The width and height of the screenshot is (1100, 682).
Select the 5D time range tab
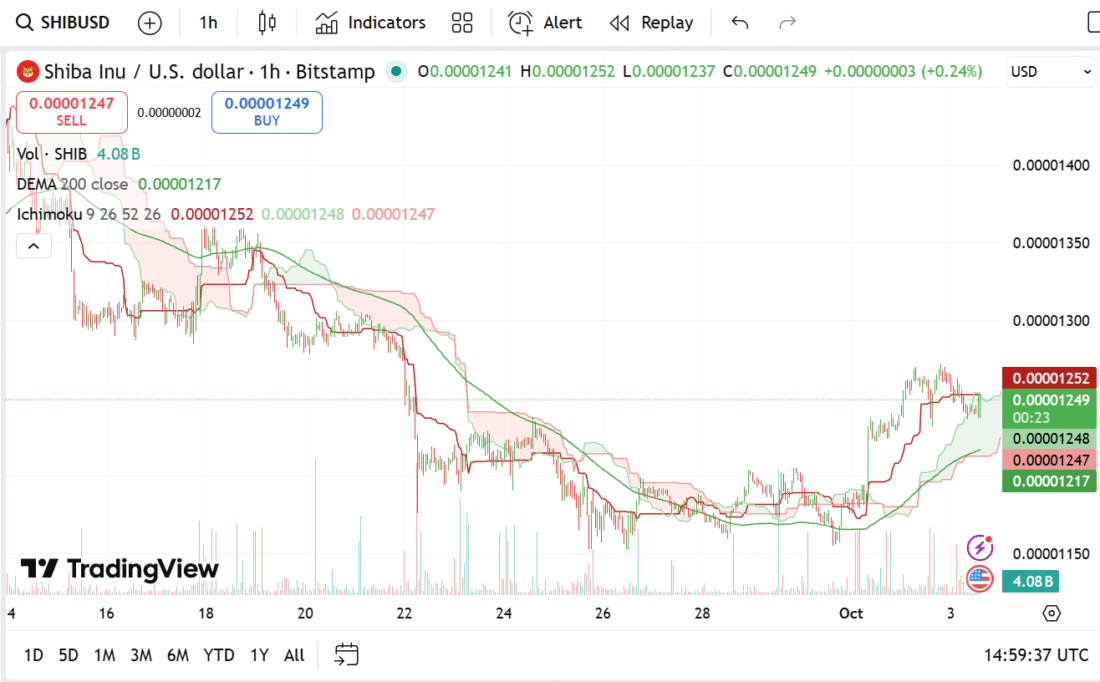68,655
